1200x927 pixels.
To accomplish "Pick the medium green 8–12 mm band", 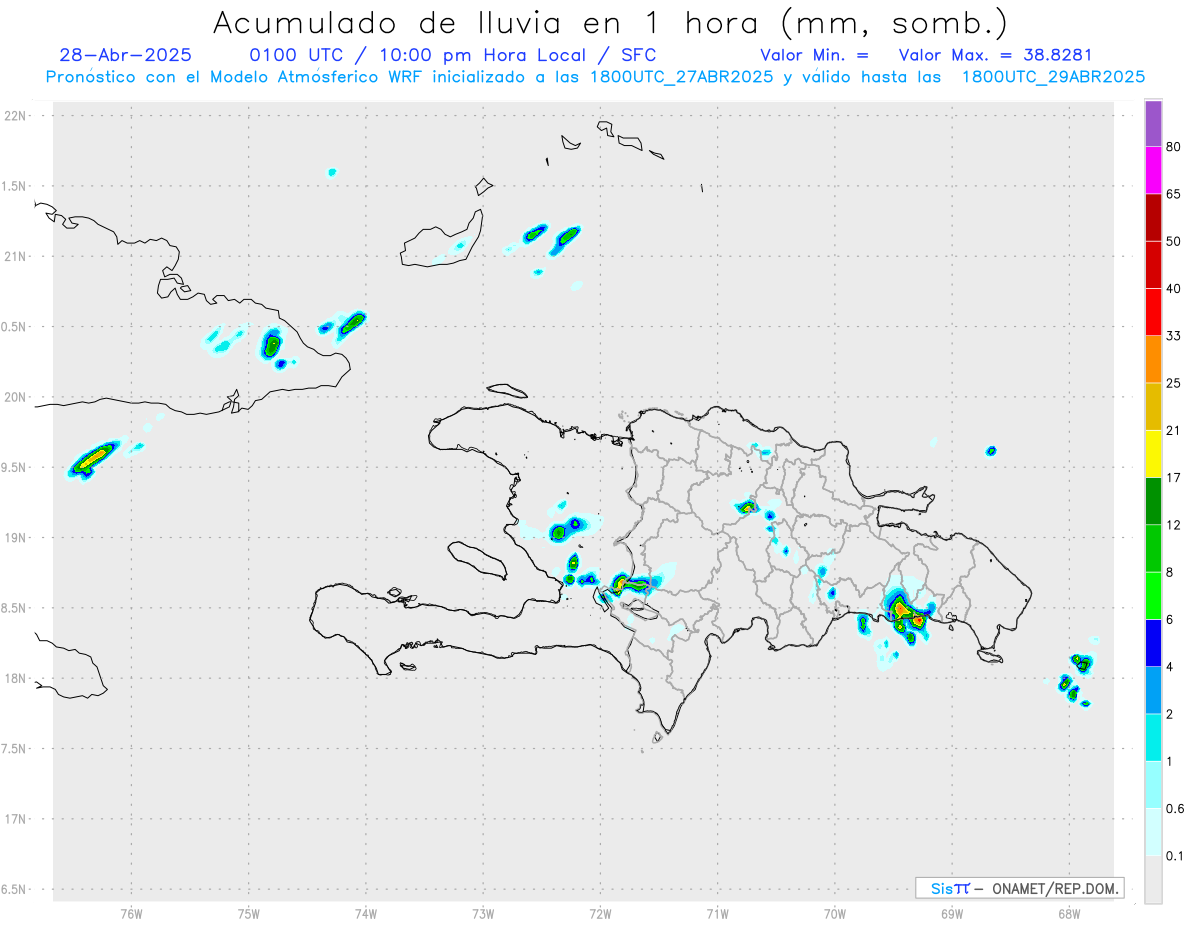I will [x=1153, y=548].
